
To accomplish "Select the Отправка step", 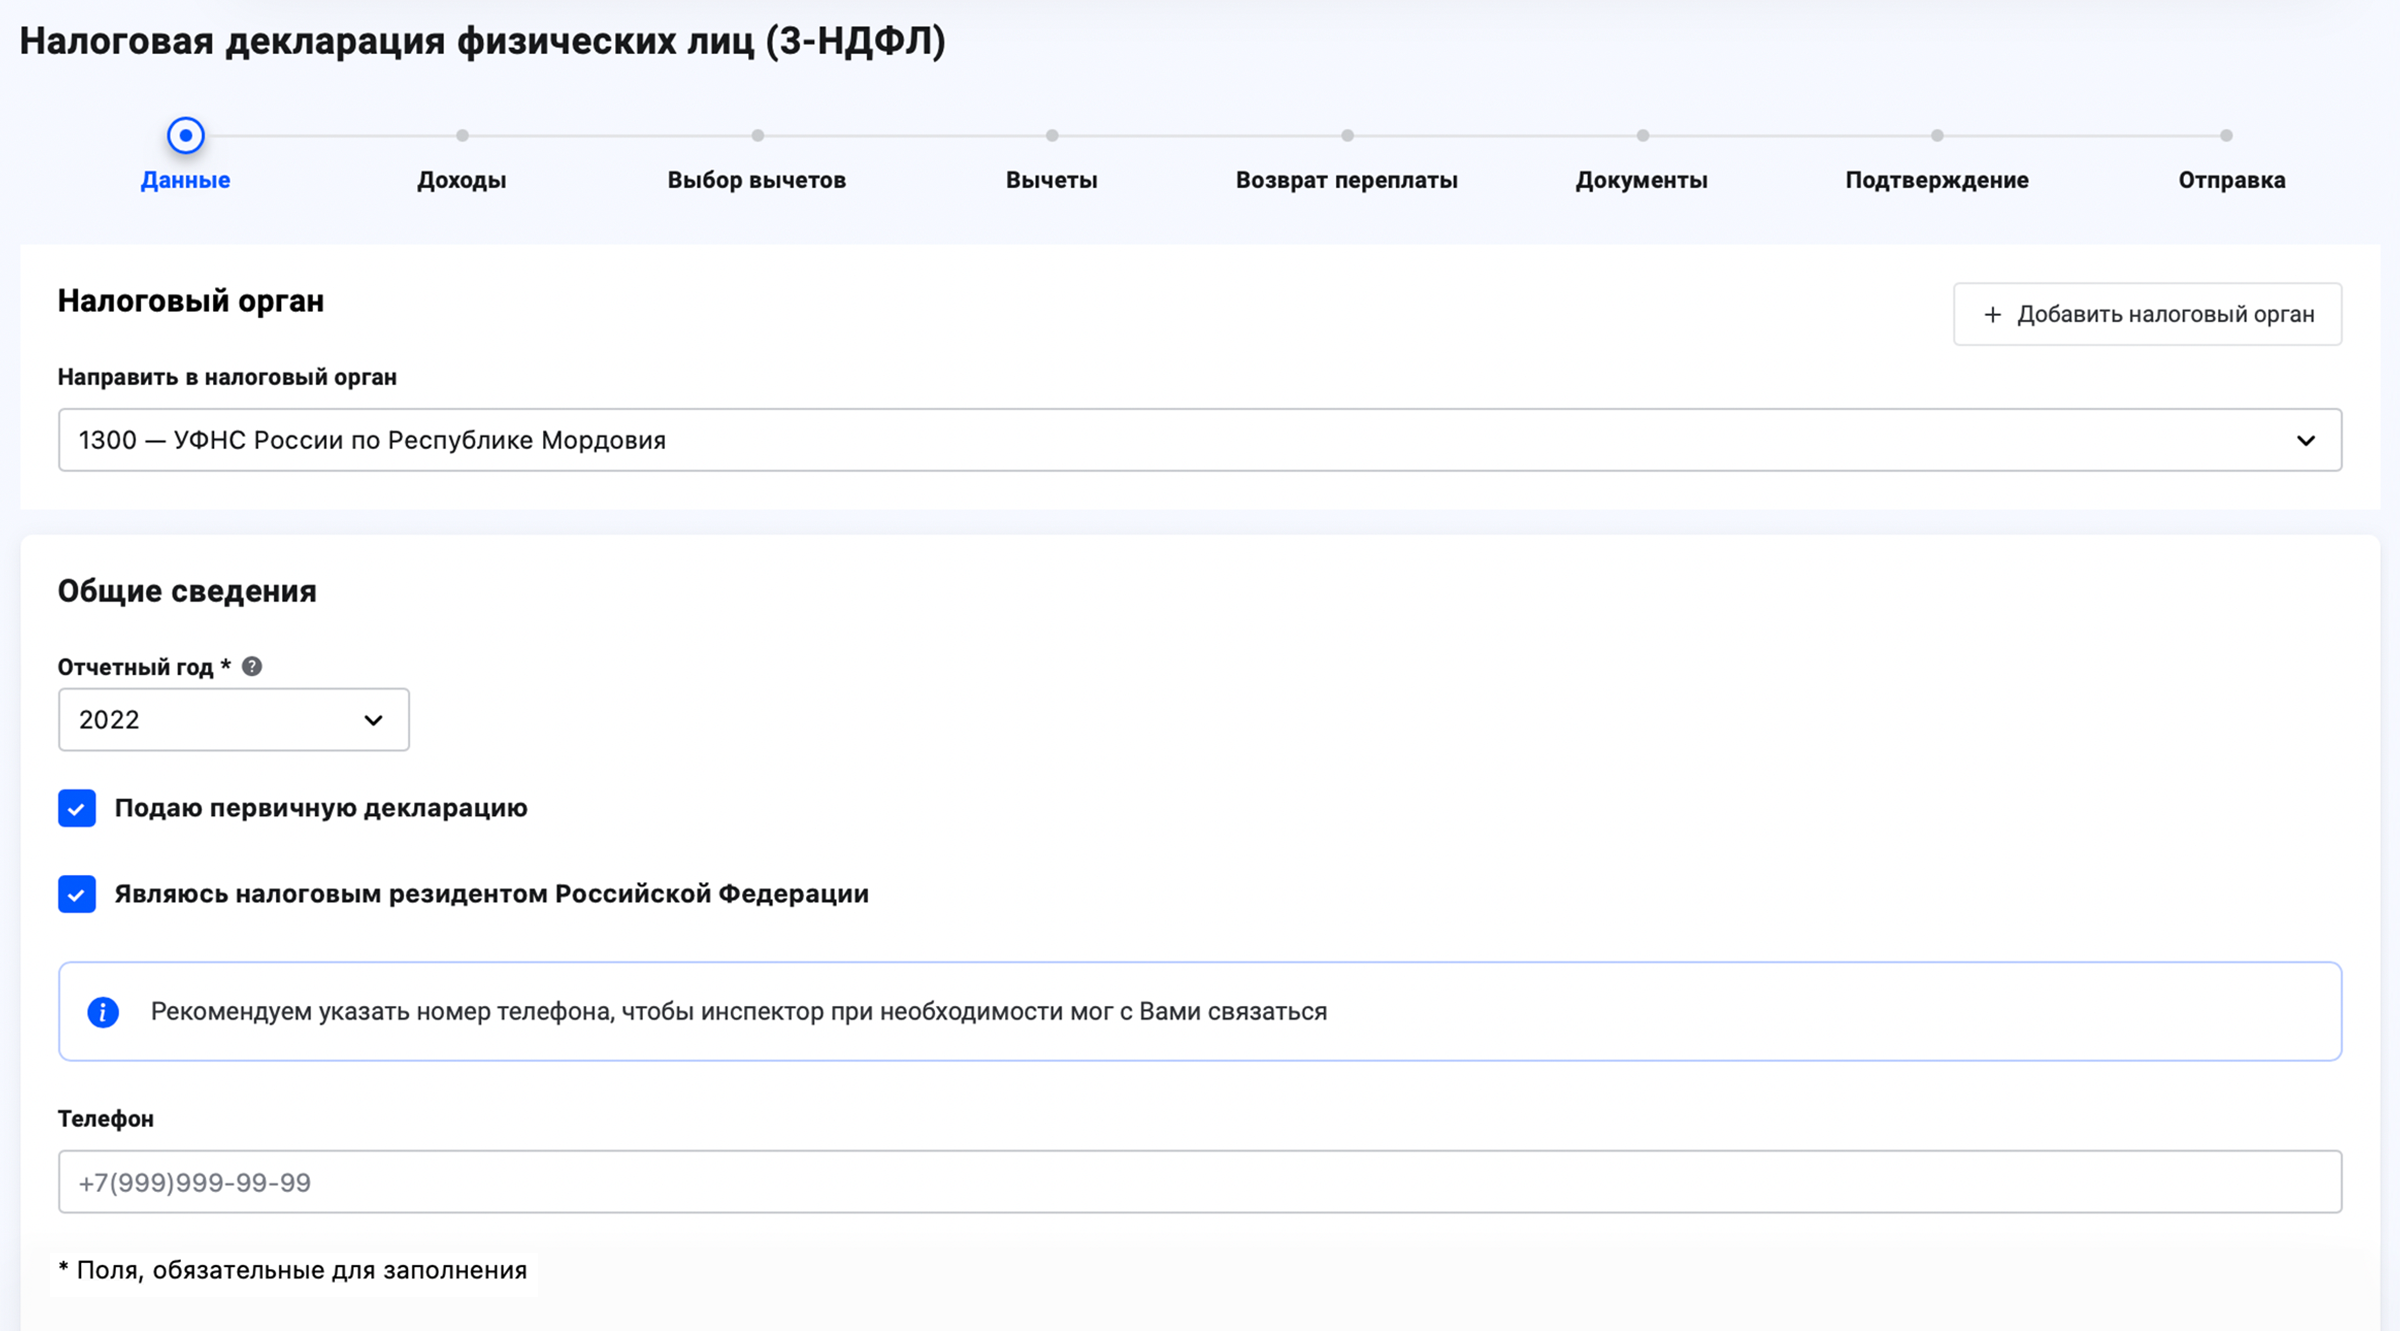I will [x=2231, y=180].
